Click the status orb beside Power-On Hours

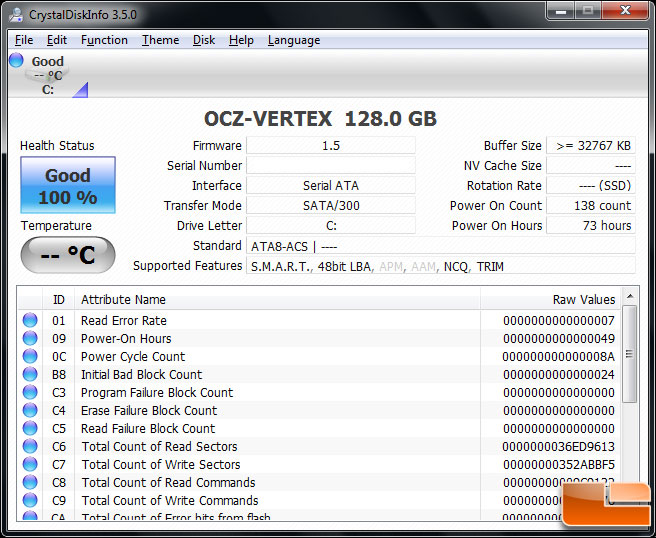(x=30, y=339)
